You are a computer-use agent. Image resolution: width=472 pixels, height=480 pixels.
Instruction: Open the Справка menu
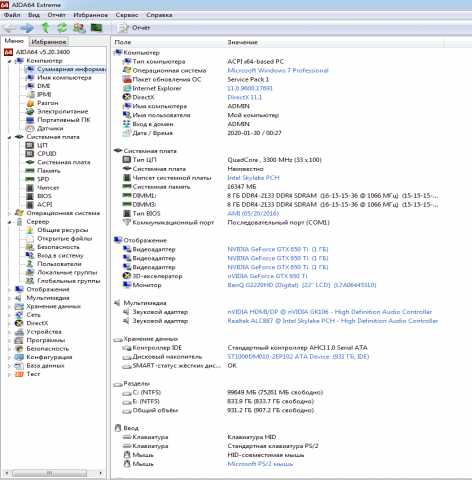[159, 15]
